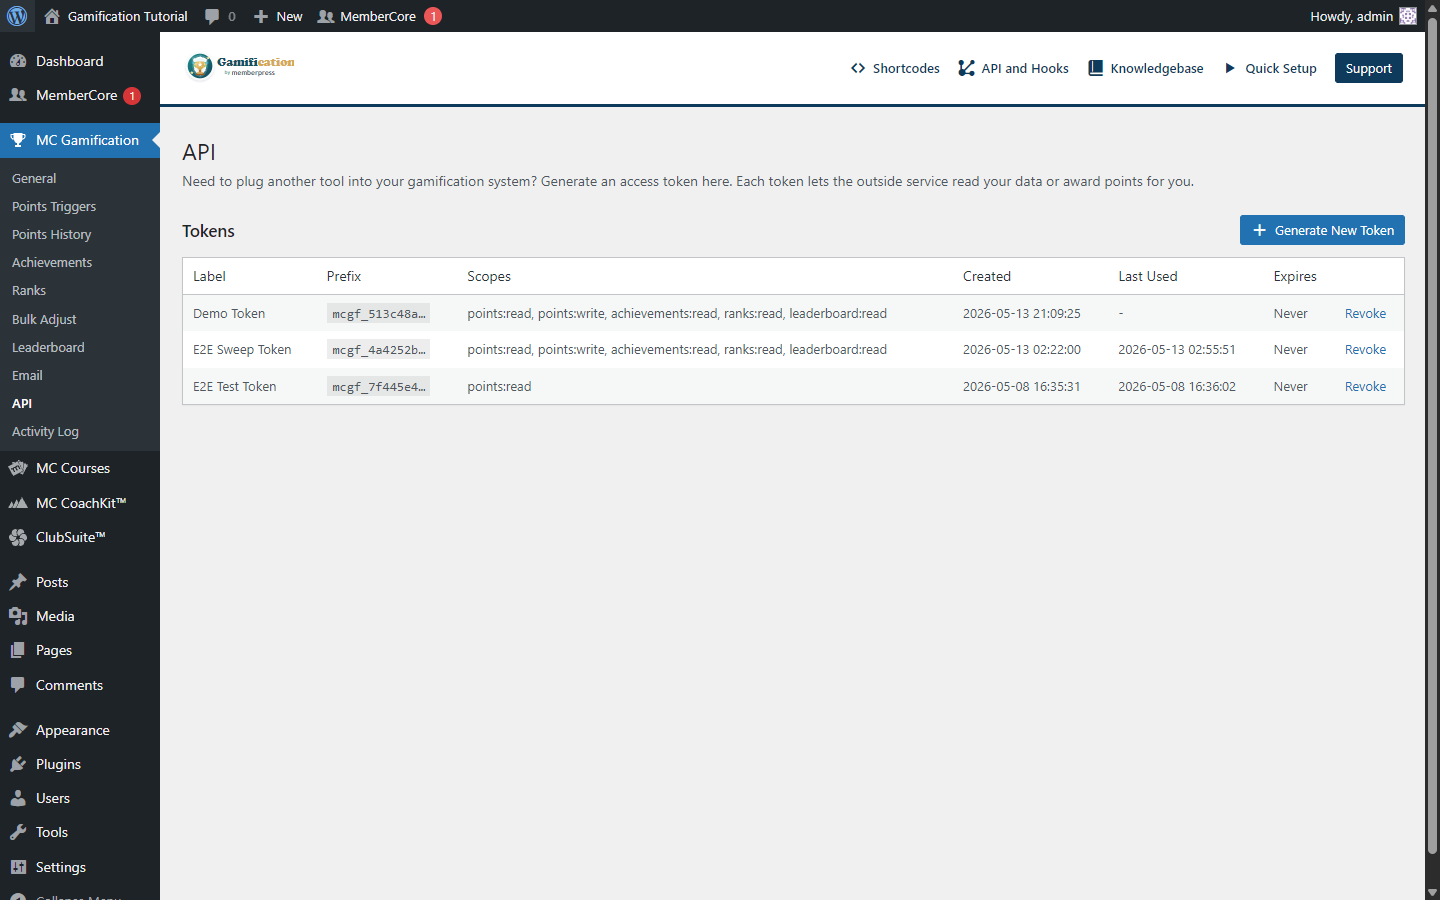Screen dimensions: 1440x900
Task: Click last used 2026-05-08 16:36:02
Action: [1177, 386]
